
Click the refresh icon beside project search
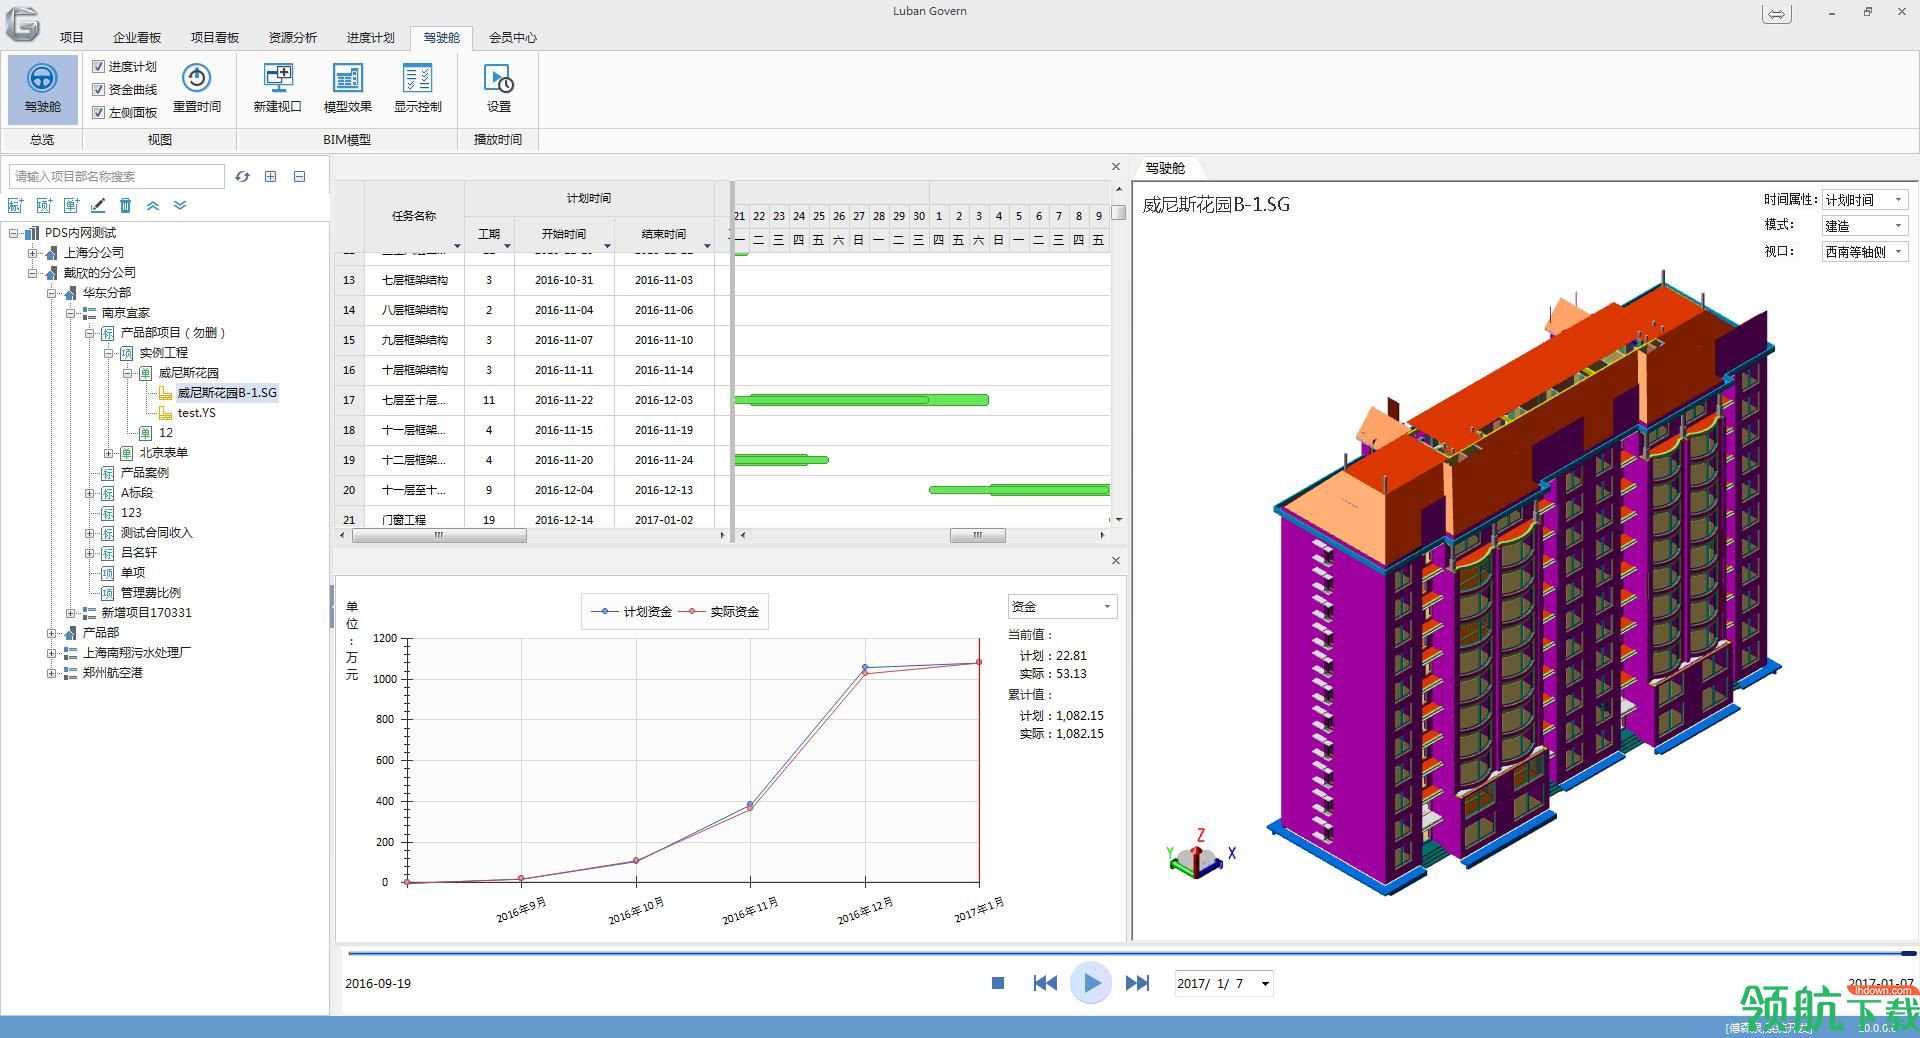[x=242, y=176]
